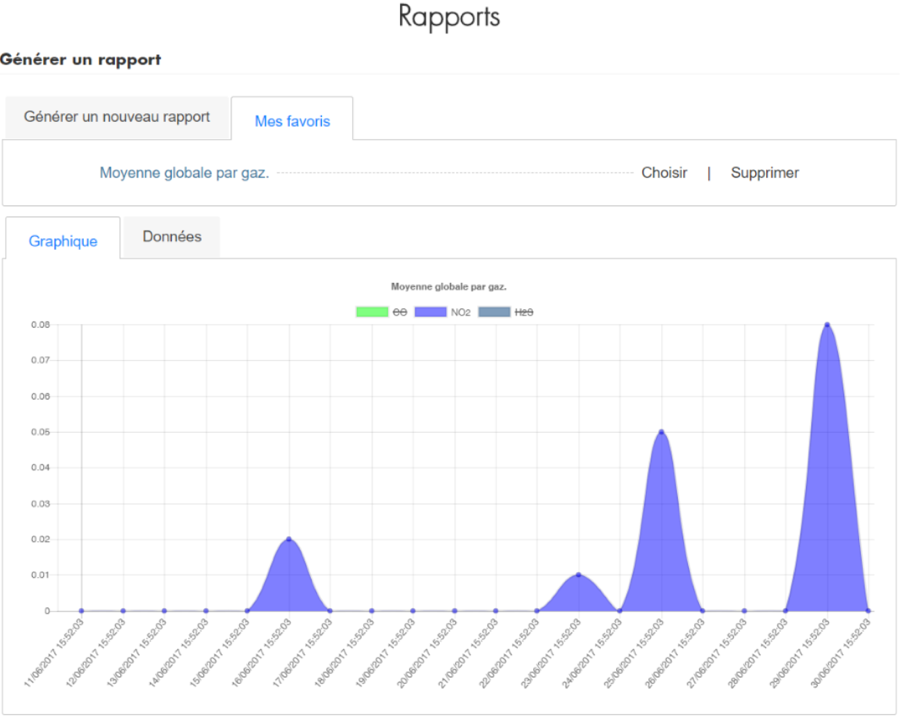Image resolution: width=904 pixels, height=725 pixels.
Task: Toggle the CO green legend swatch
Action: 372,312
